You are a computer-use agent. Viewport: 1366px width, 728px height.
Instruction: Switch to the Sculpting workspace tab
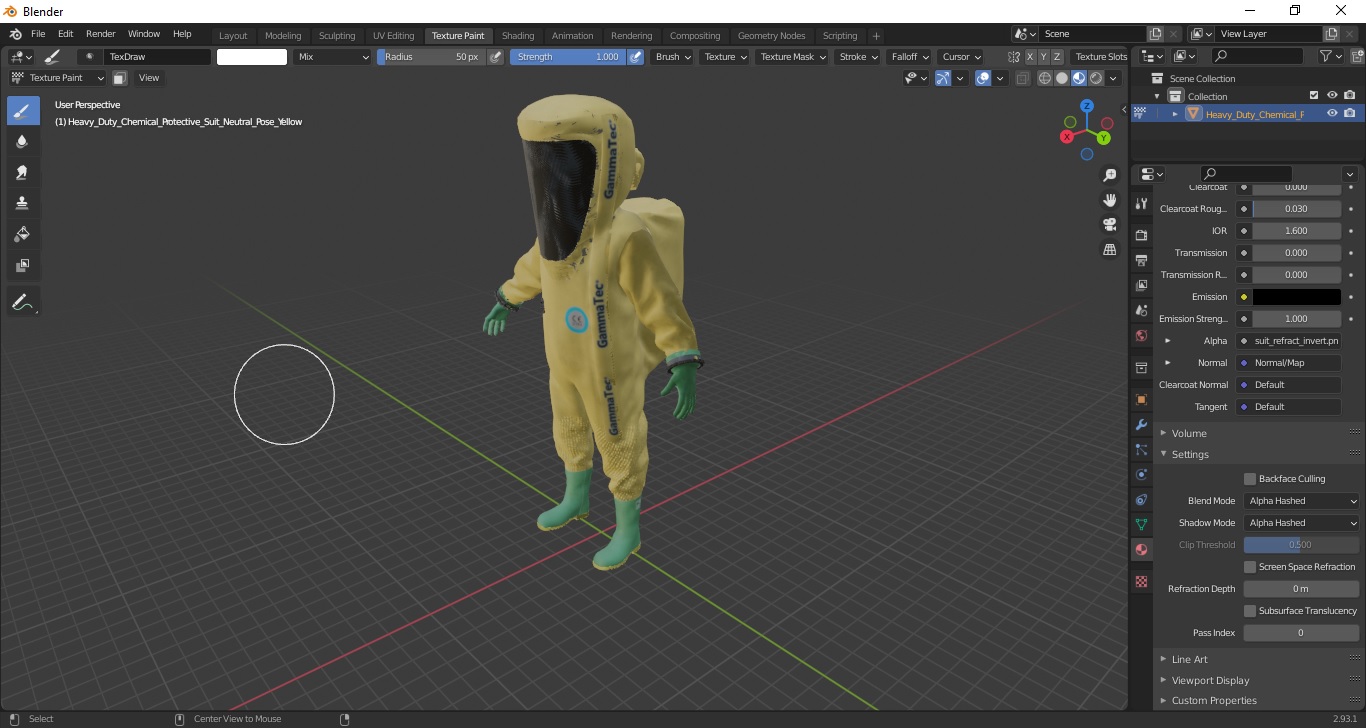337,36
